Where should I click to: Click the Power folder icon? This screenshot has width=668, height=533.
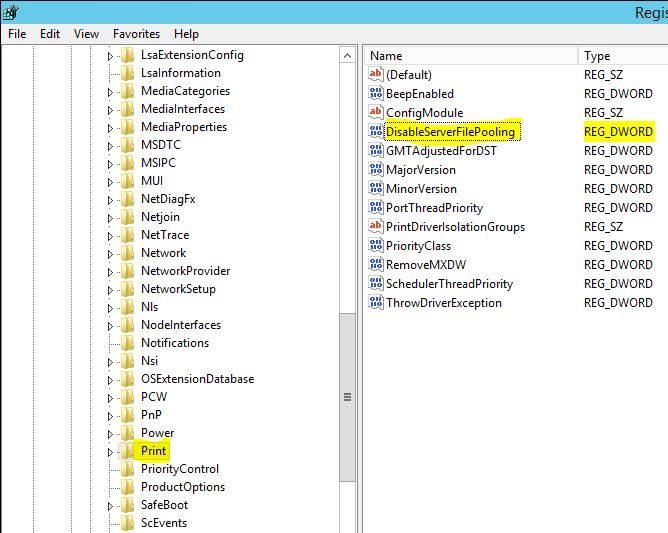[x=127, y=433]
